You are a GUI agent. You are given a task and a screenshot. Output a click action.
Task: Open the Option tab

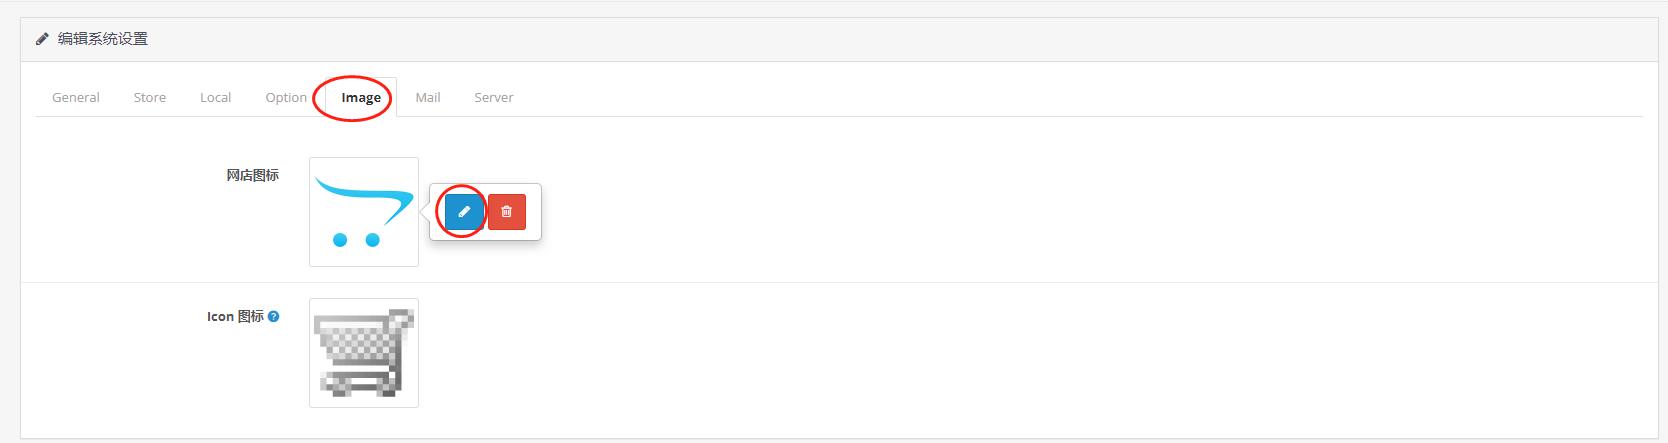(286, 97)
